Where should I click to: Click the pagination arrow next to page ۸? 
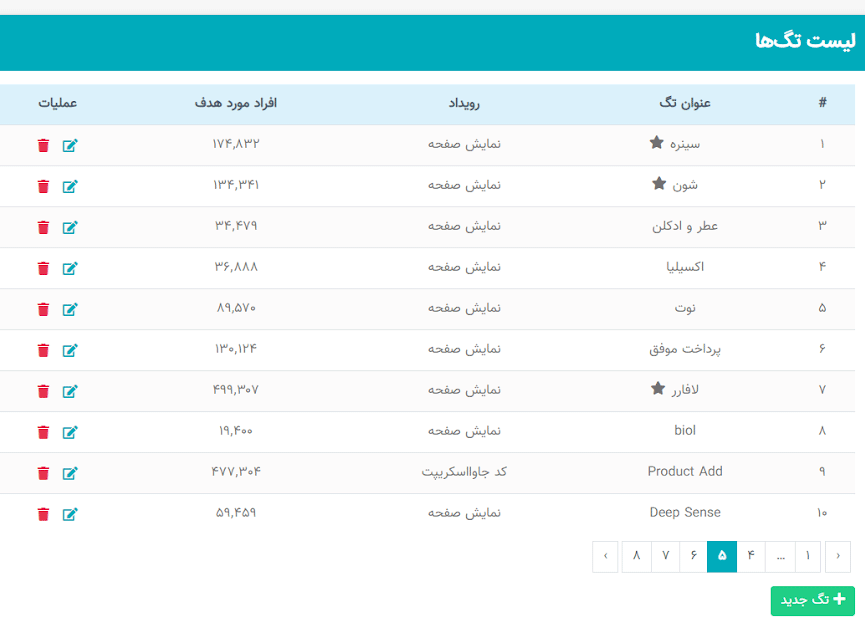coord(605,556)
